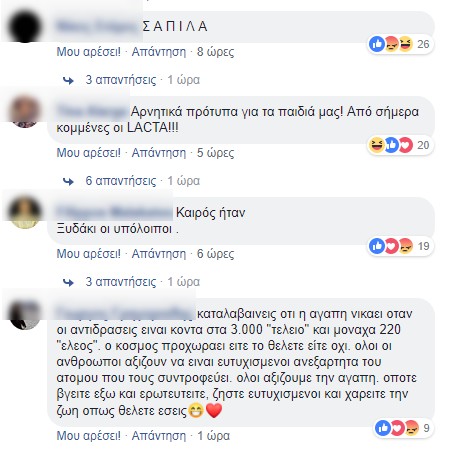Image resolution: width=453 pixels, height=451 pixels.
Task: Reply to the last comment via Απάντηση
Action: click(159, 436)
